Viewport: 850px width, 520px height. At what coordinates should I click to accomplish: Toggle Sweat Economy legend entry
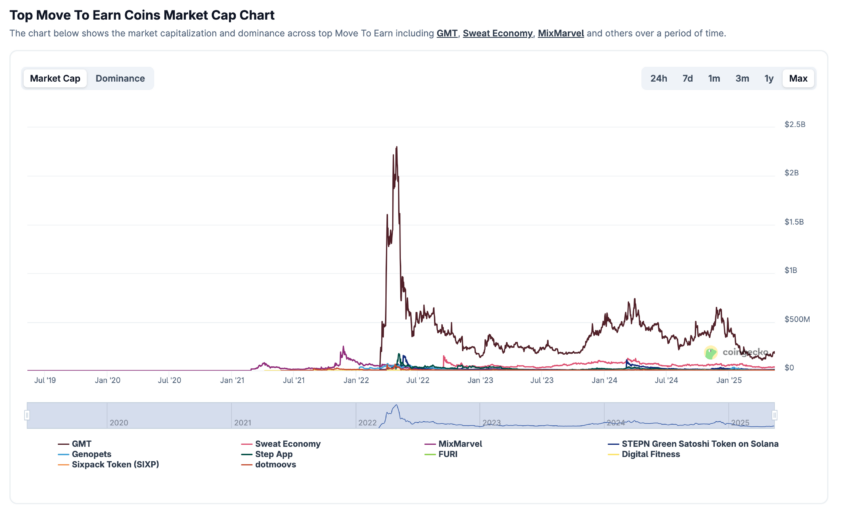281,444
